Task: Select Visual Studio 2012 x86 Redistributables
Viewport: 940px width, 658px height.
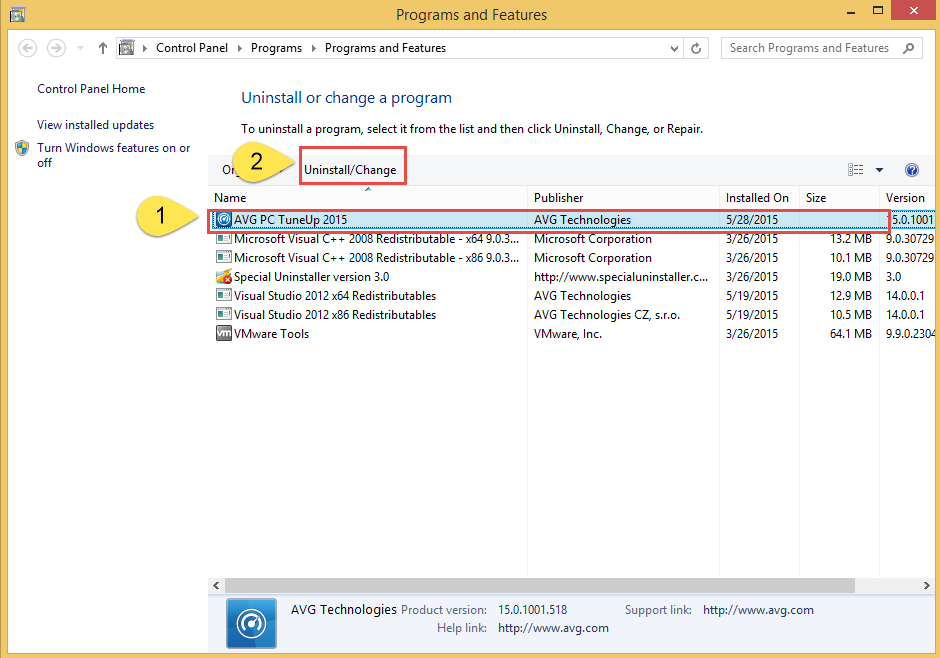Action: [335, 315]
